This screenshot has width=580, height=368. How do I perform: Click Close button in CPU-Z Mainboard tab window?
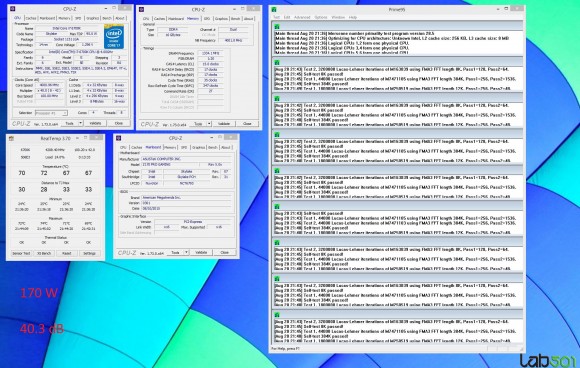coord(225,252)
